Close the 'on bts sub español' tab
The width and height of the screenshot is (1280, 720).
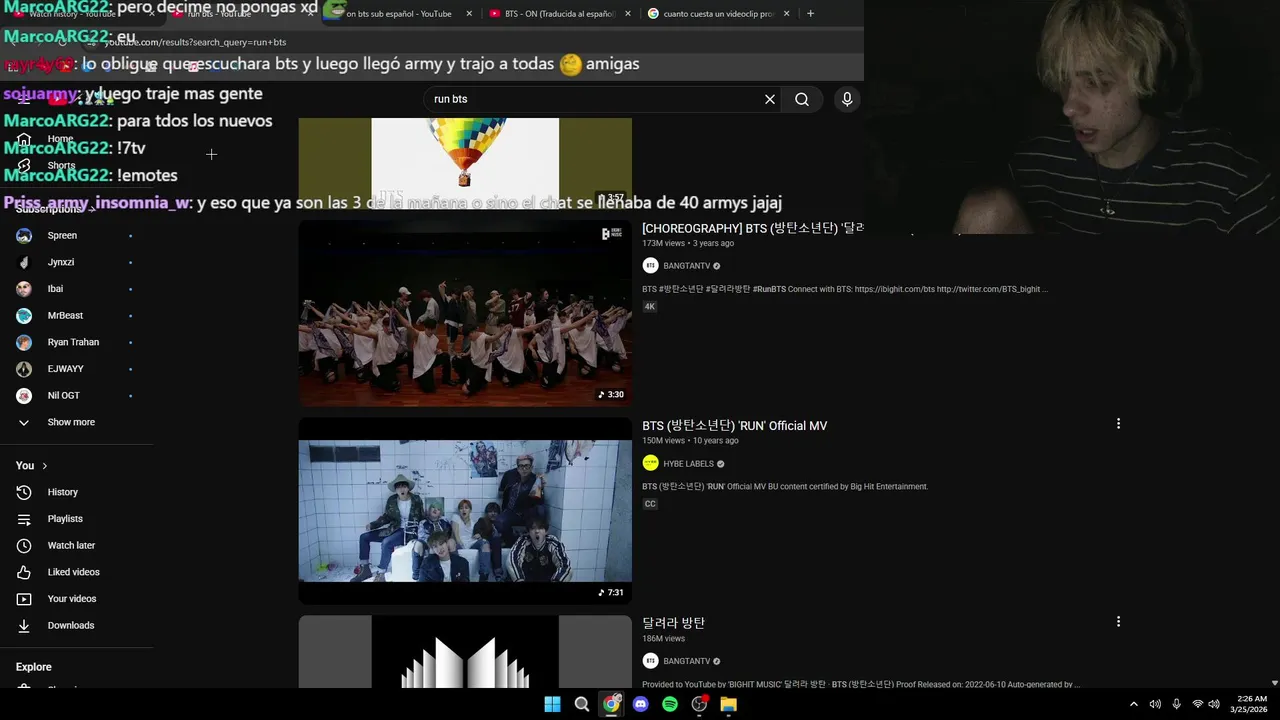pos(469,14)
